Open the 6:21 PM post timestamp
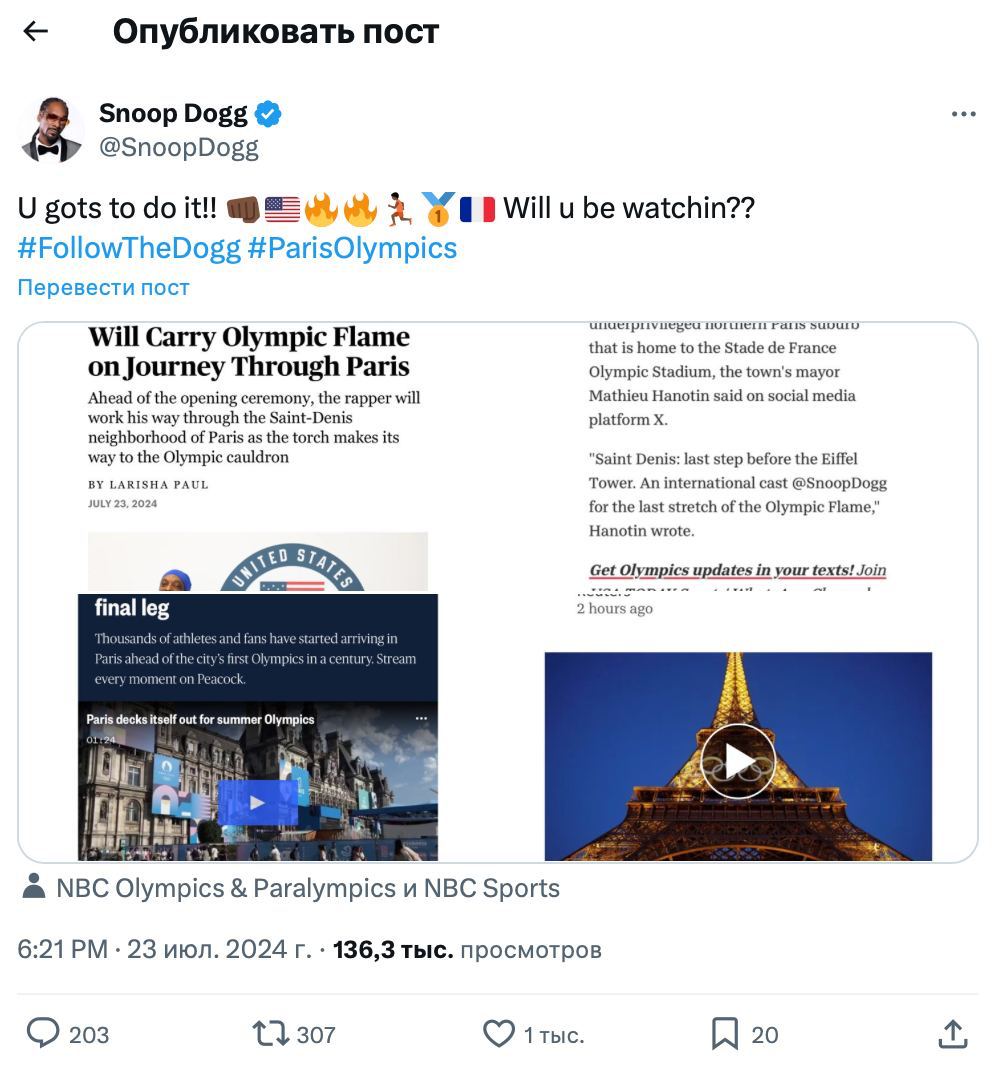Screen dimensions: 996x1070 164,949
